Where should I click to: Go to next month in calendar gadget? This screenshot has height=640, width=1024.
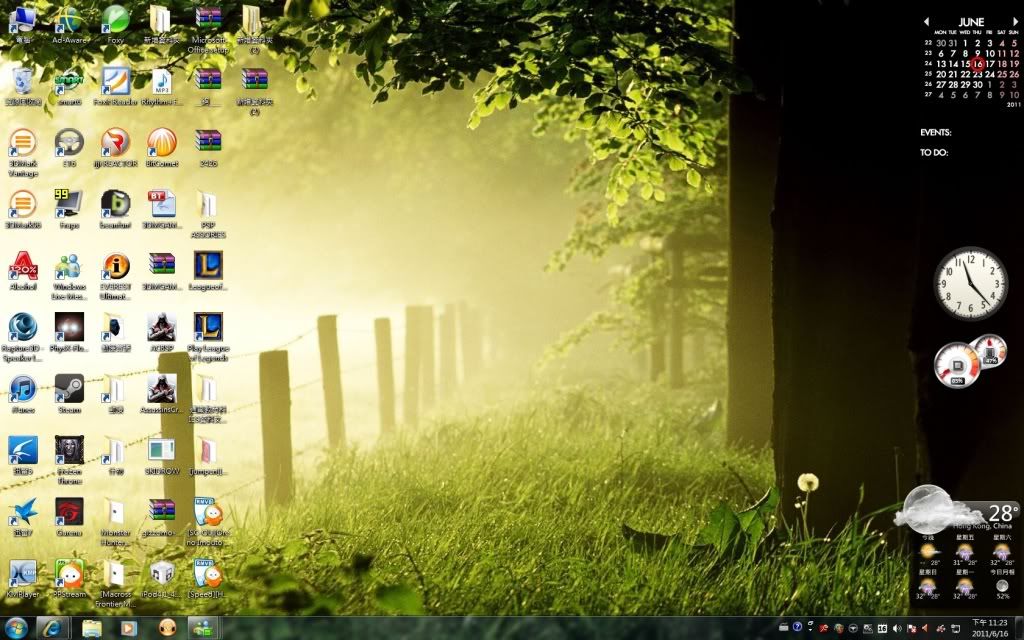tap(1015, 21)
